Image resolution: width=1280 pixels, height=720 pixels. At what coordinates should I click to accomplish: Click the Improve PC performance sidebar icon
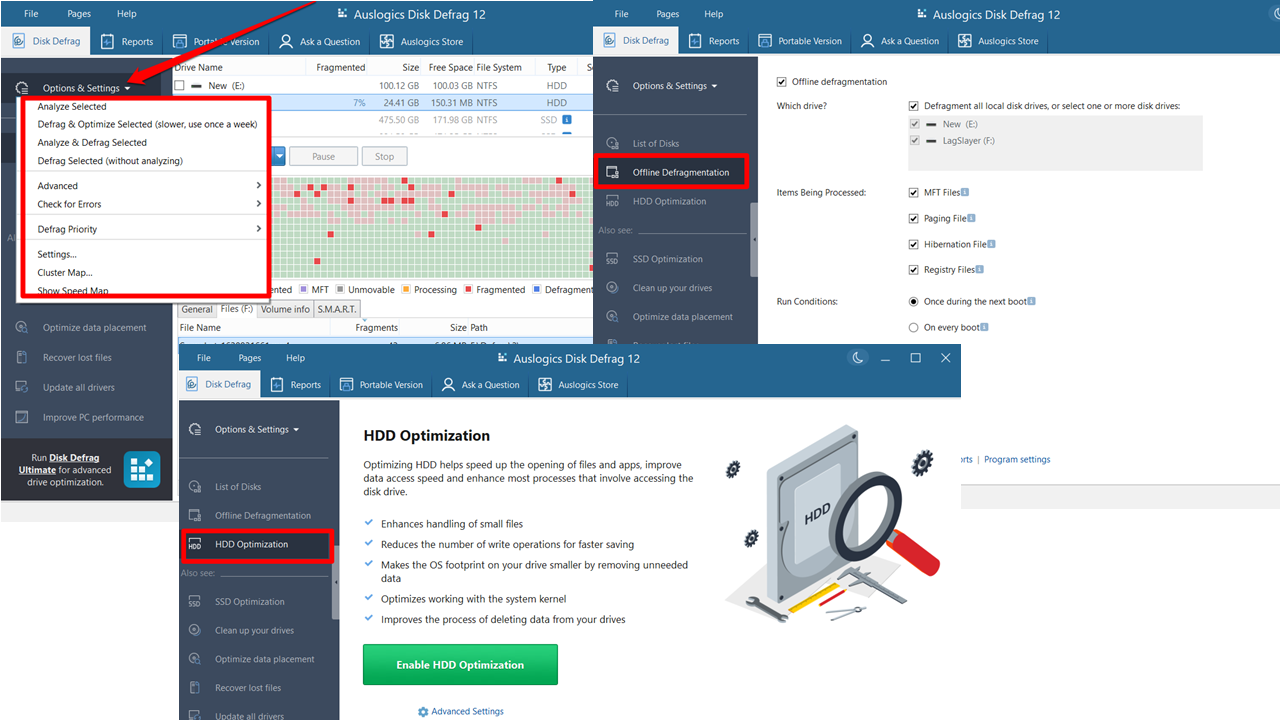click(x=22, y=417)
